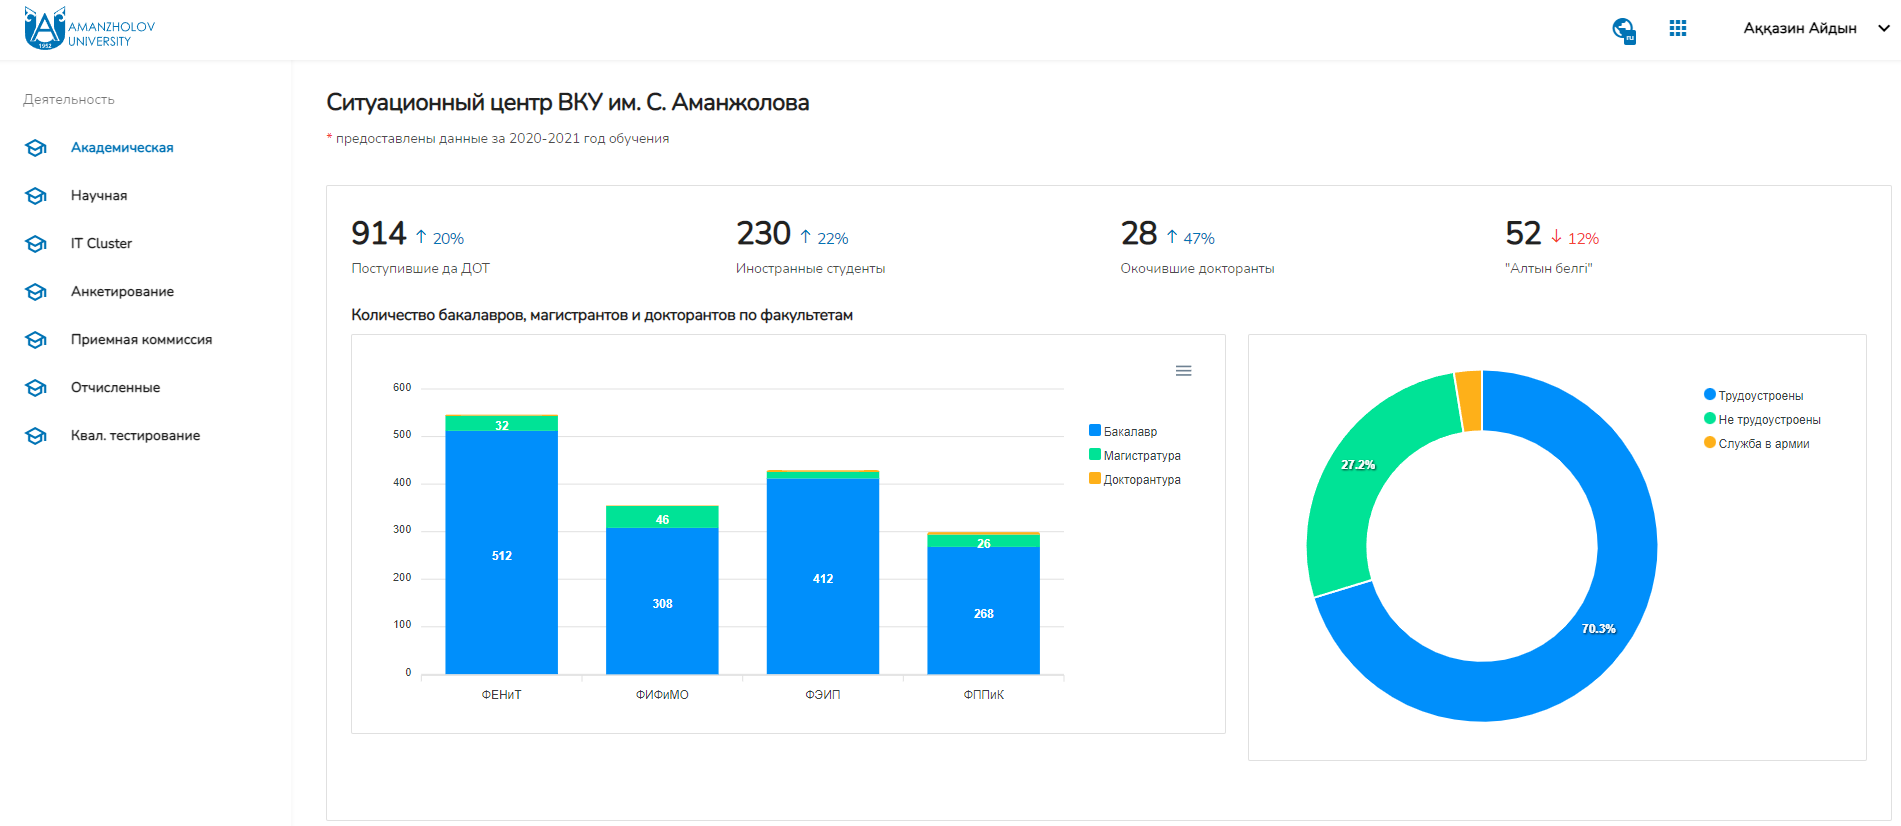Open the apps grid icon
The width and height of the screenshot is (1901, 826).
(1677, 29)
